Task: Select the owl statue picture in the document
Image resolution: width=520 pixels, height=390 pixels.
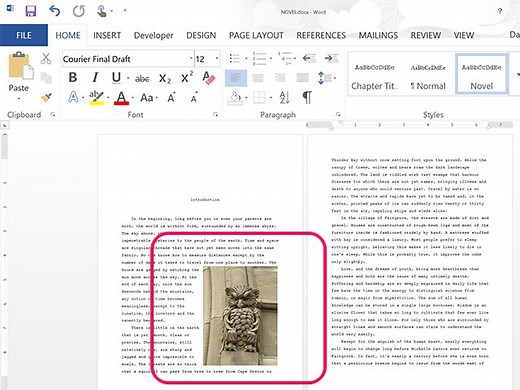Action: point(240,315)
